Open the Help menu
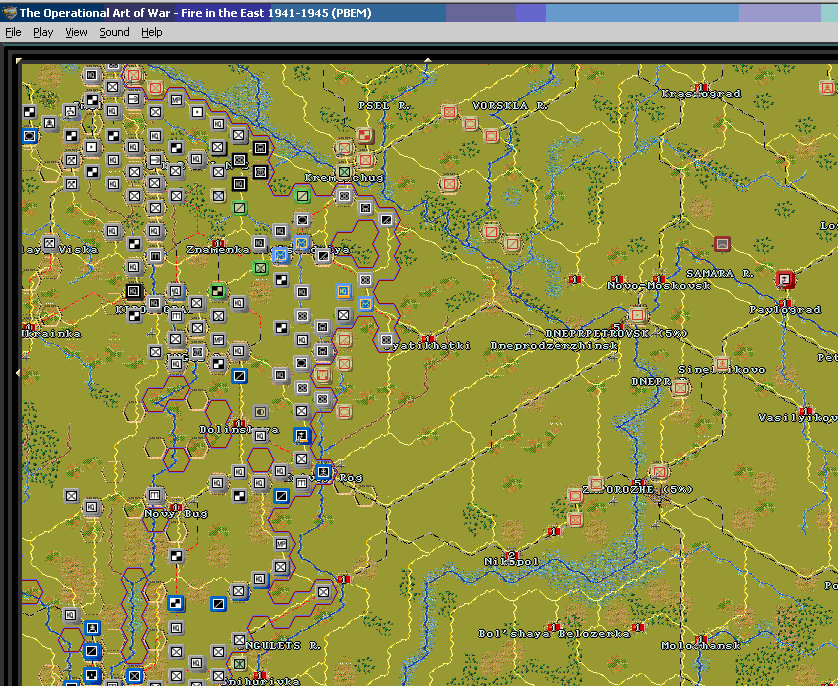840x688 pixels. click(x=152, y=32)
